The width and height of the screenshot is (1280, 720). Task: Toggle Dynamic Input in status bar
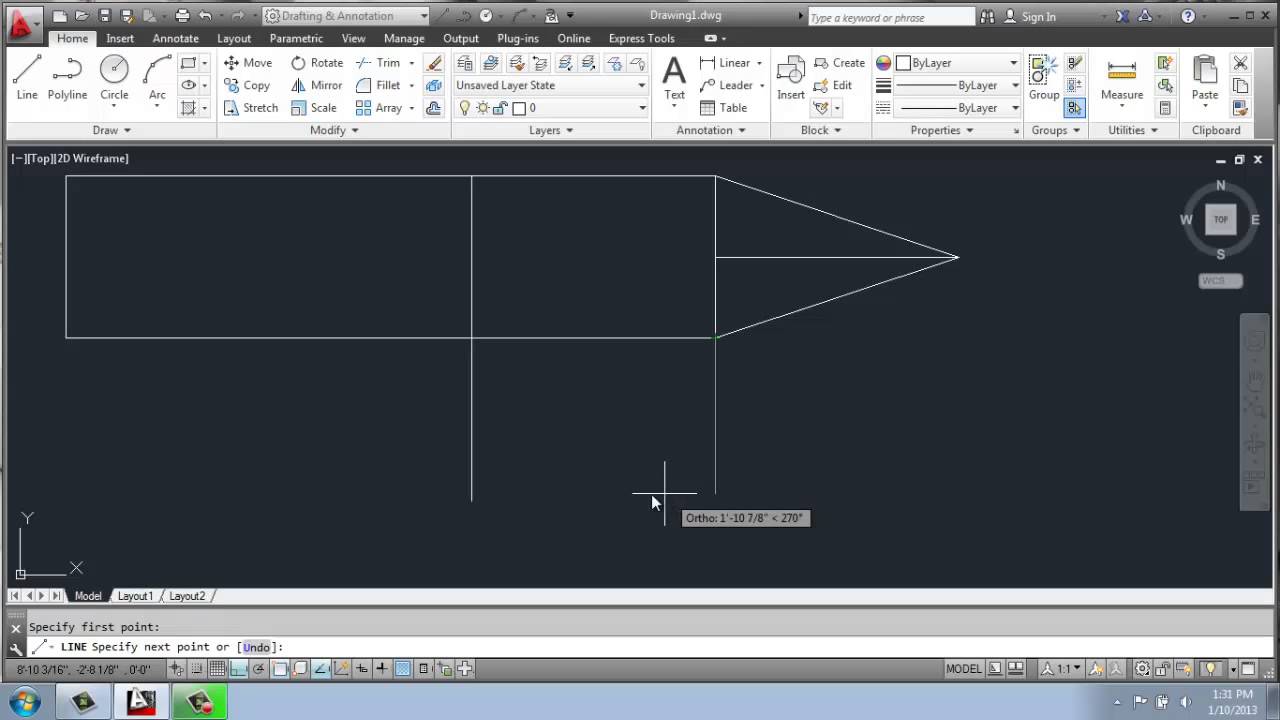coord(362,669)
